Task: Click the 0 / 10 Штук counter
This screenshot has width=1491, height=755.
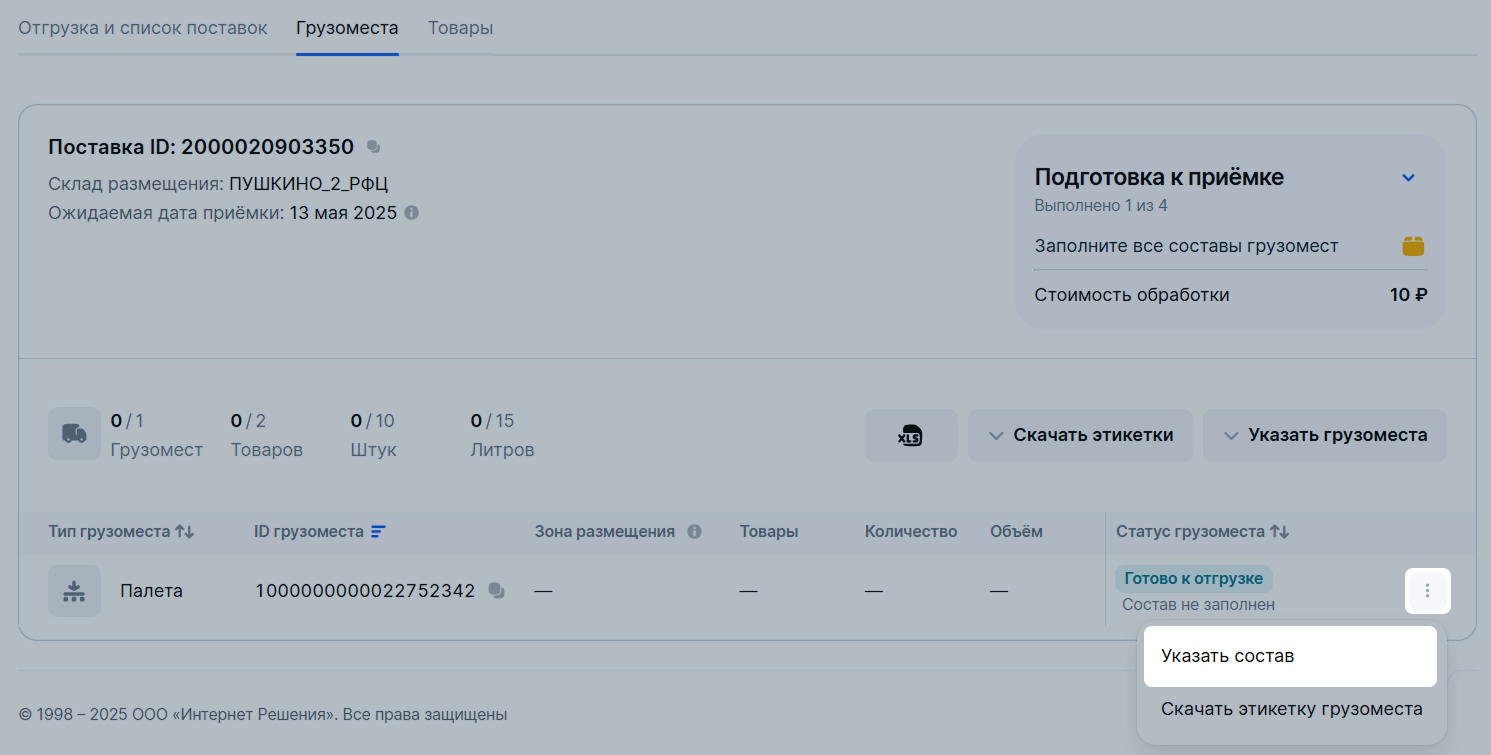Action: (373, 435)
